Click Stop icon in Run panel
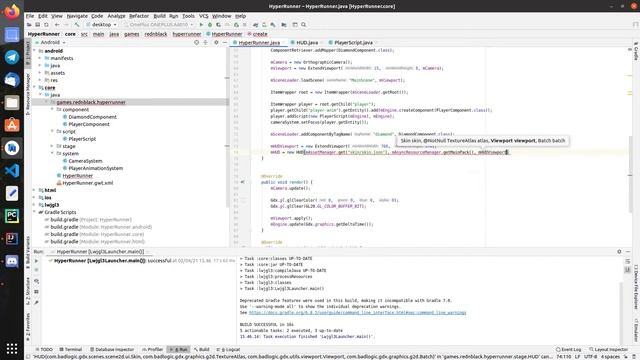Image resolution: width=640 pixels, height=360 pixels. tap(36, 270)
